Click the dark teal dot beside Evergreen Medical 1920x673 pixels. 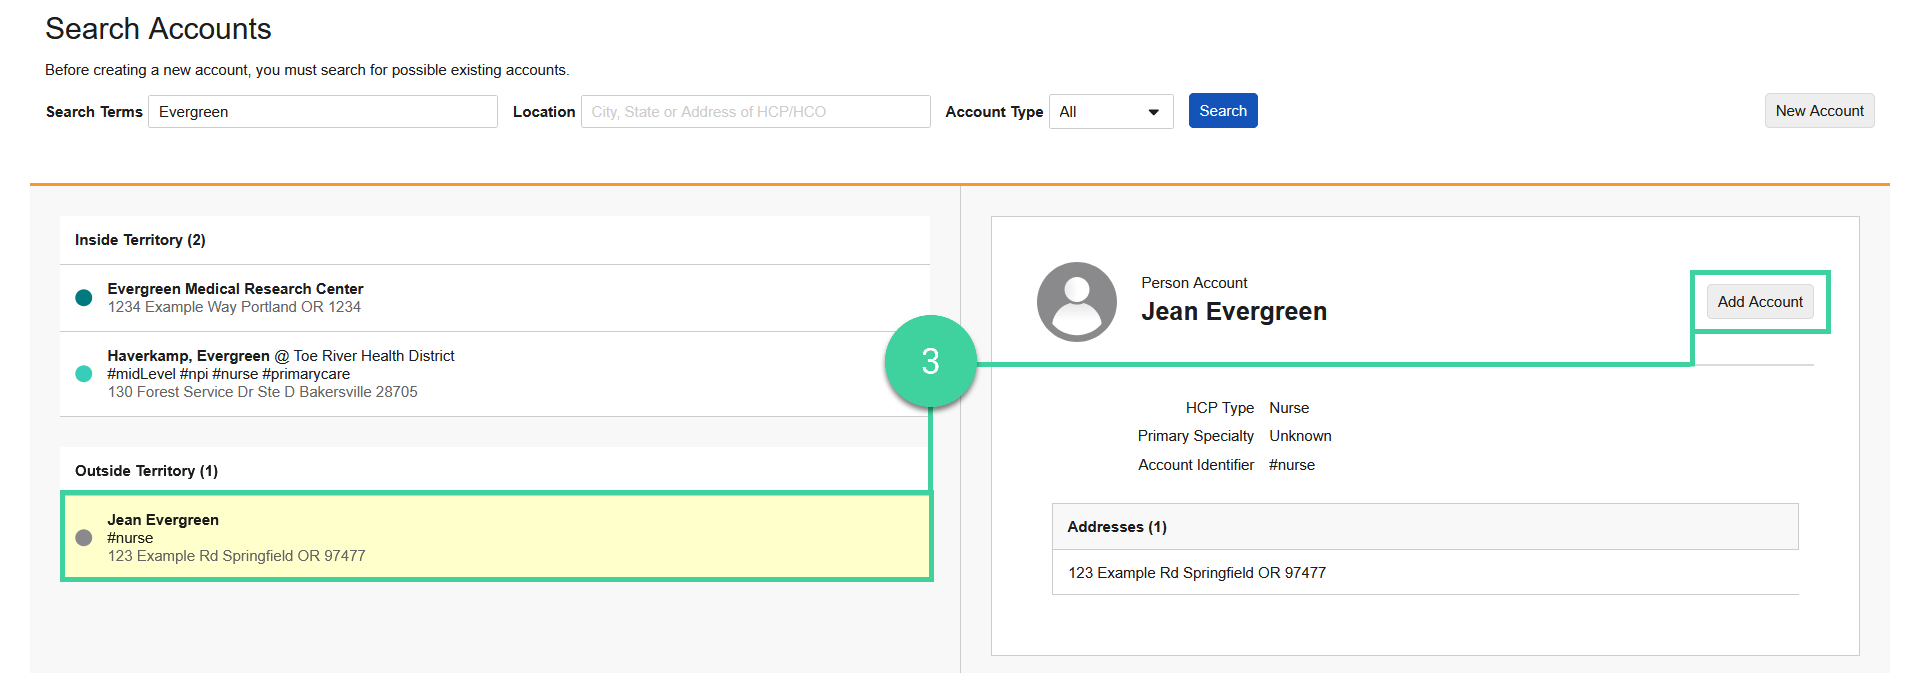pos(84,298)
